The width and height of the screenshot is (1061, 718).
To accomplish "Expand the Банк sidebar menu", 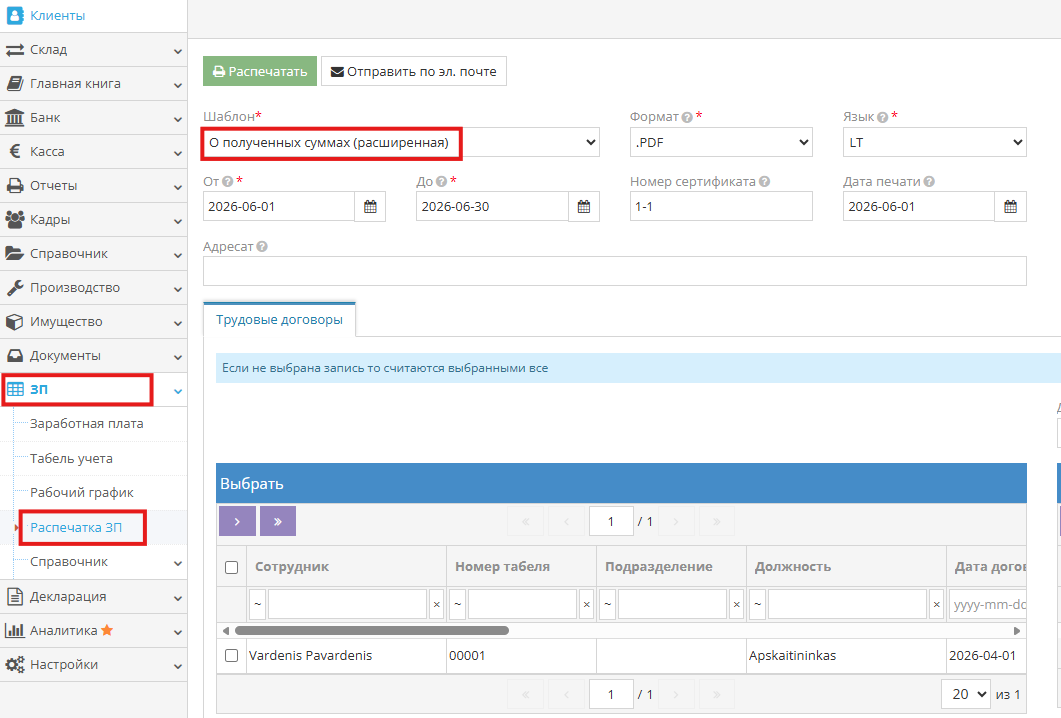I will click(x=93, y=118).
